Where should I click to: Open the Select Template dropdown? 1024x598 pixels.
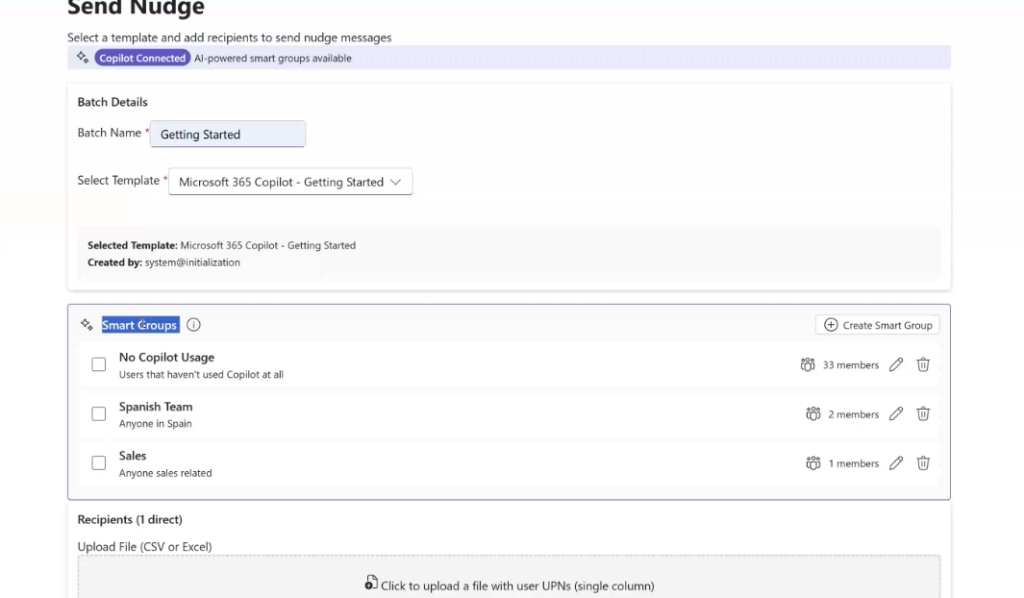pyautogui.click(x=290, y=182)
